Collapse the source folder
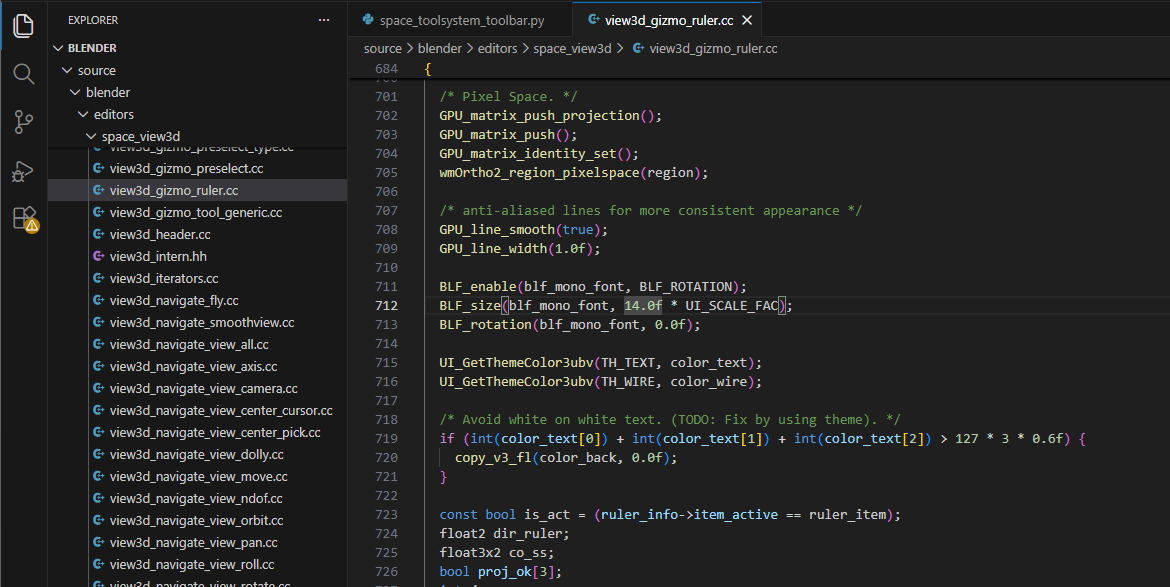Viewport: 1170px width, 587px height. [67, 70]
